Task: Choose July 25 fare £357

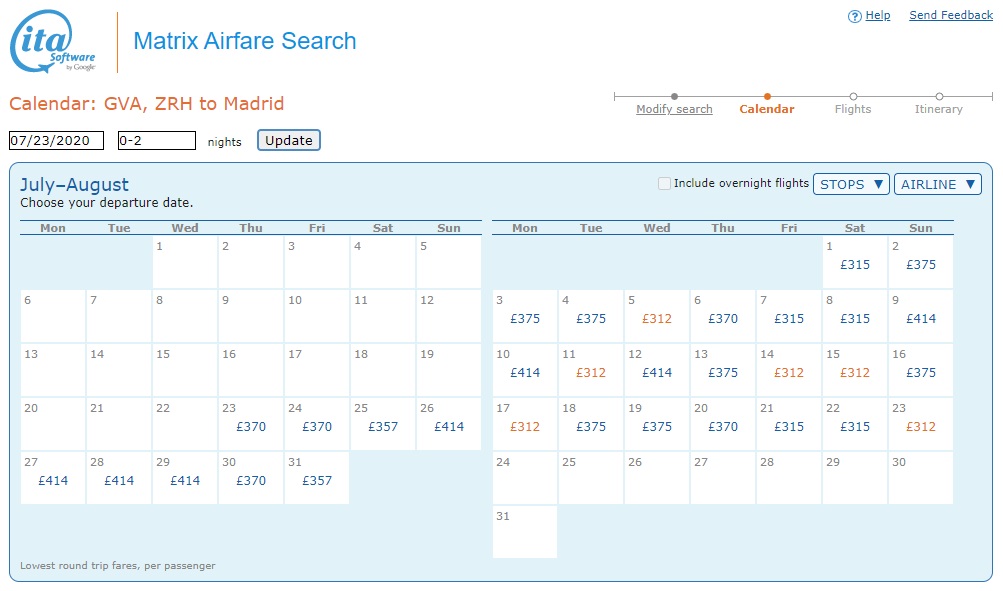Action: tap(383, 426)
